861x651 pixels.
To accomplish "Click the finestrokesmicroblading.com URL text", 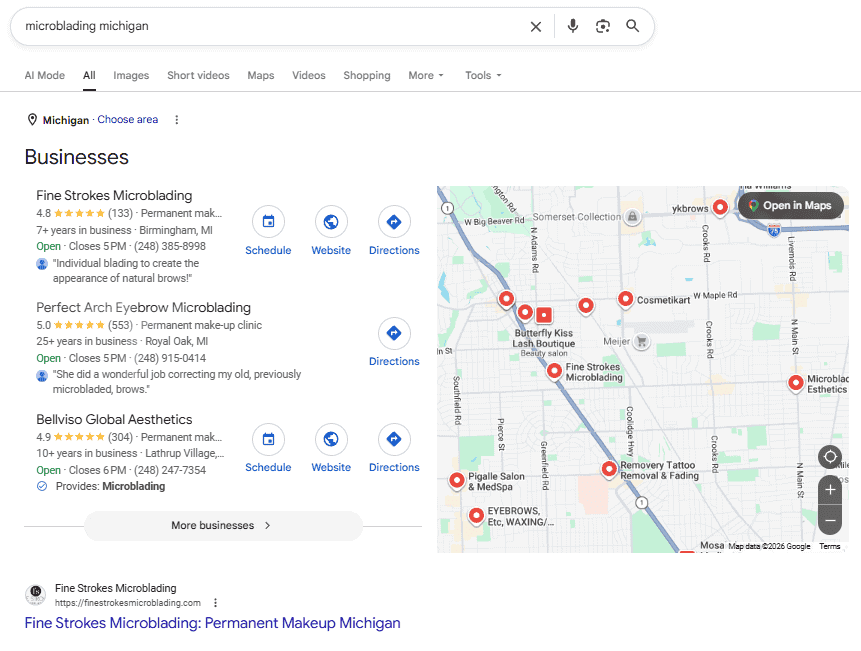I will (x=127, y=603).
